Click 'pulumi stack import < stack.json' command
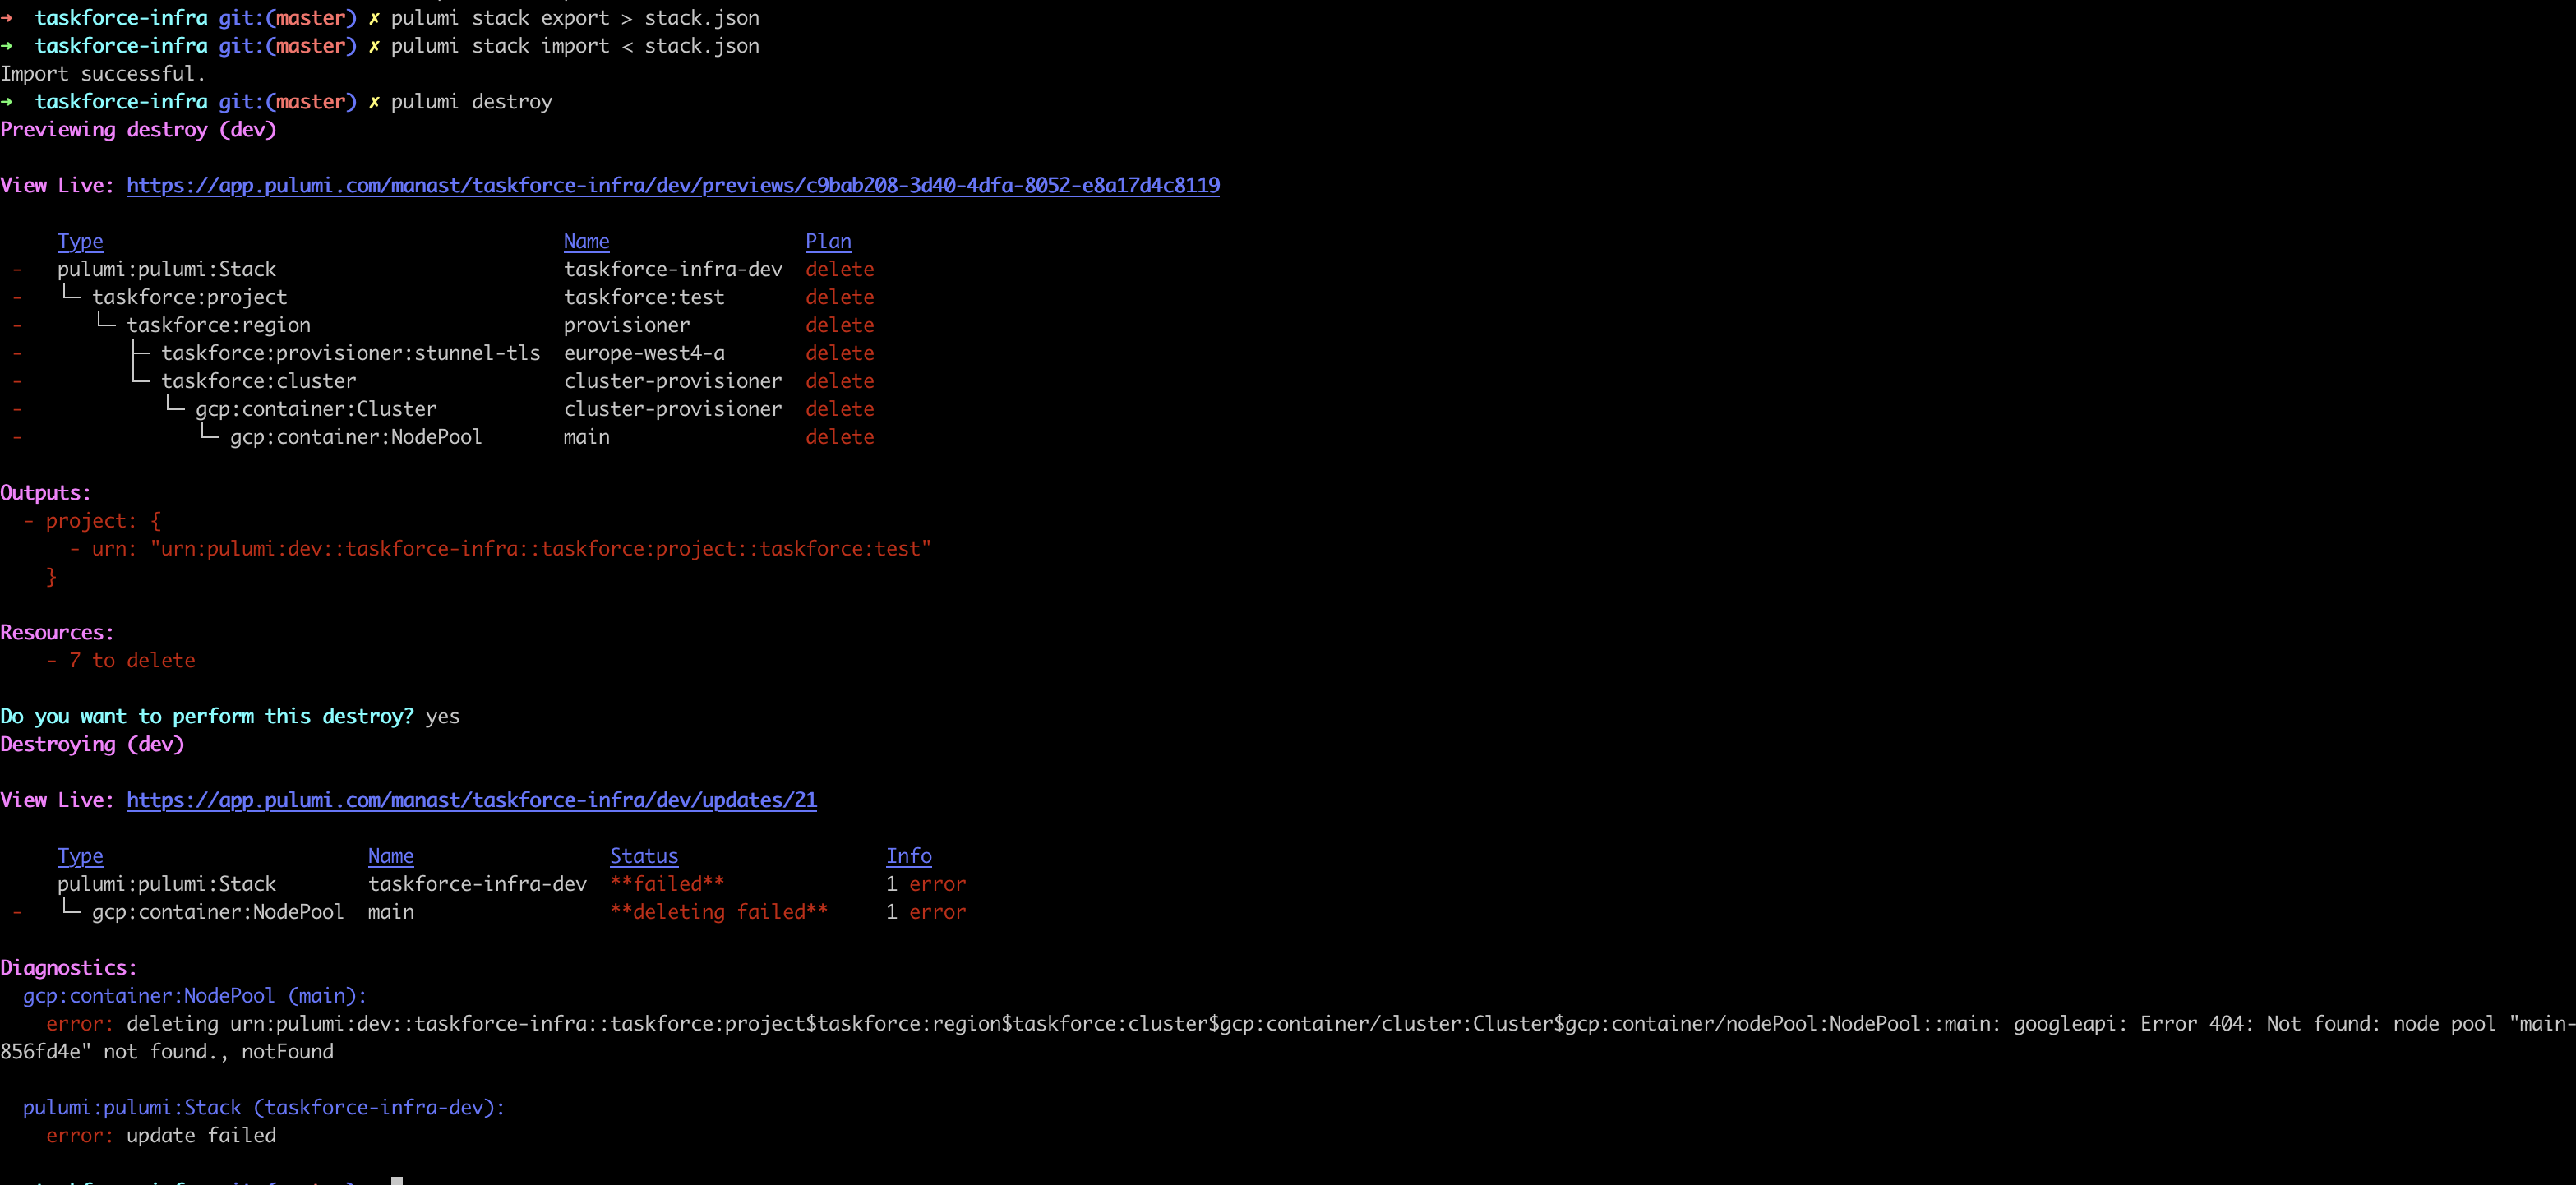Screen dimensions: 2576x1185 [575, 45]
